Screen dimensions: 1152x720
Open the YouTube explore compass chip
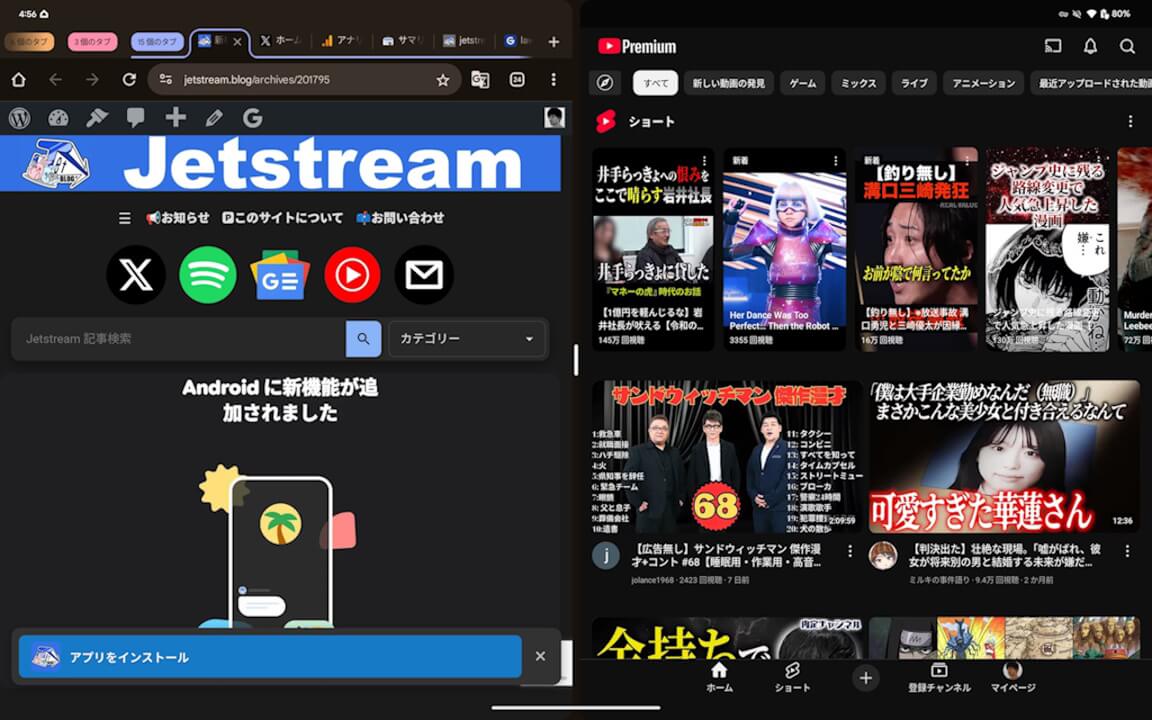[x=605, y=83]
